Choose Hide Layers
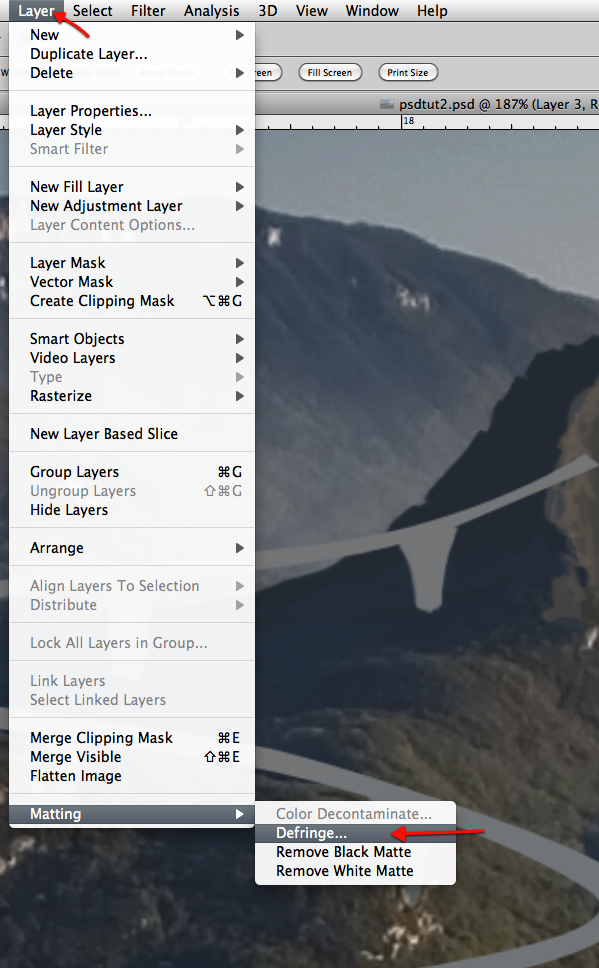 click(132, 510)
